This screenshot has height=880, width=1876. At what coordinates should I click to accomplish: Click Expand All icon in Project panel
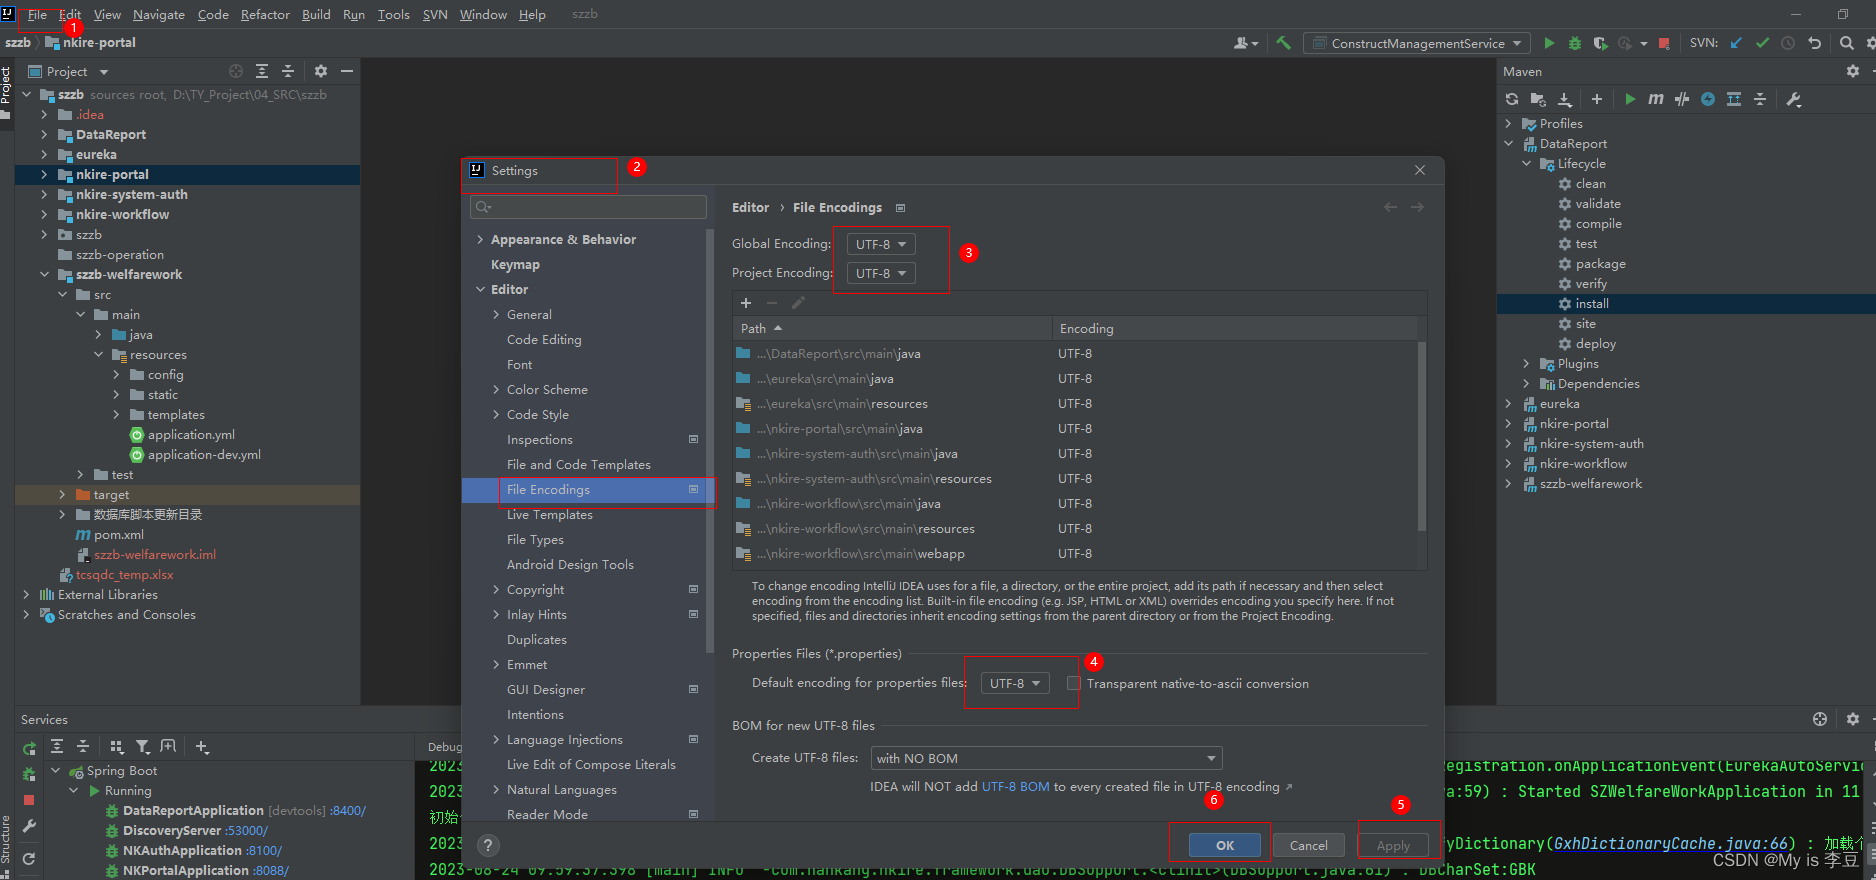262,71
